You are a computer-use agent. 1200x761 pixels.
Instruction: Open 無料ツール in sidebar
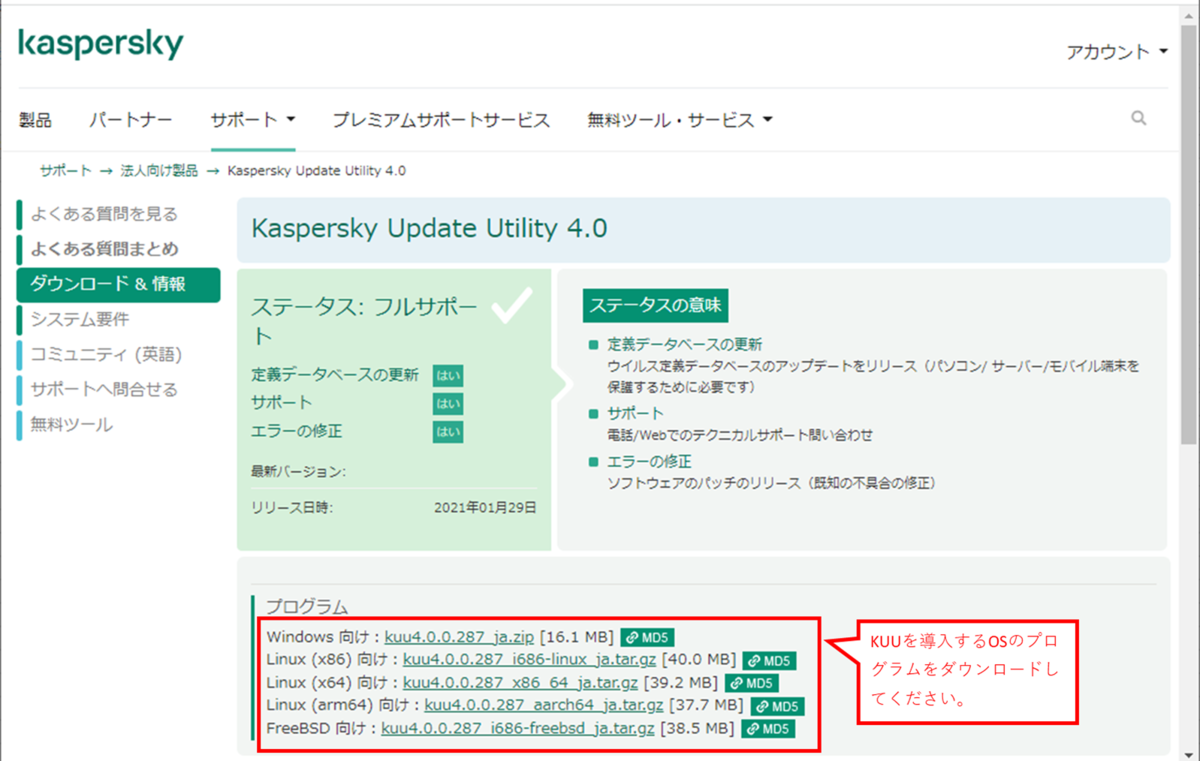click(71, 424)
